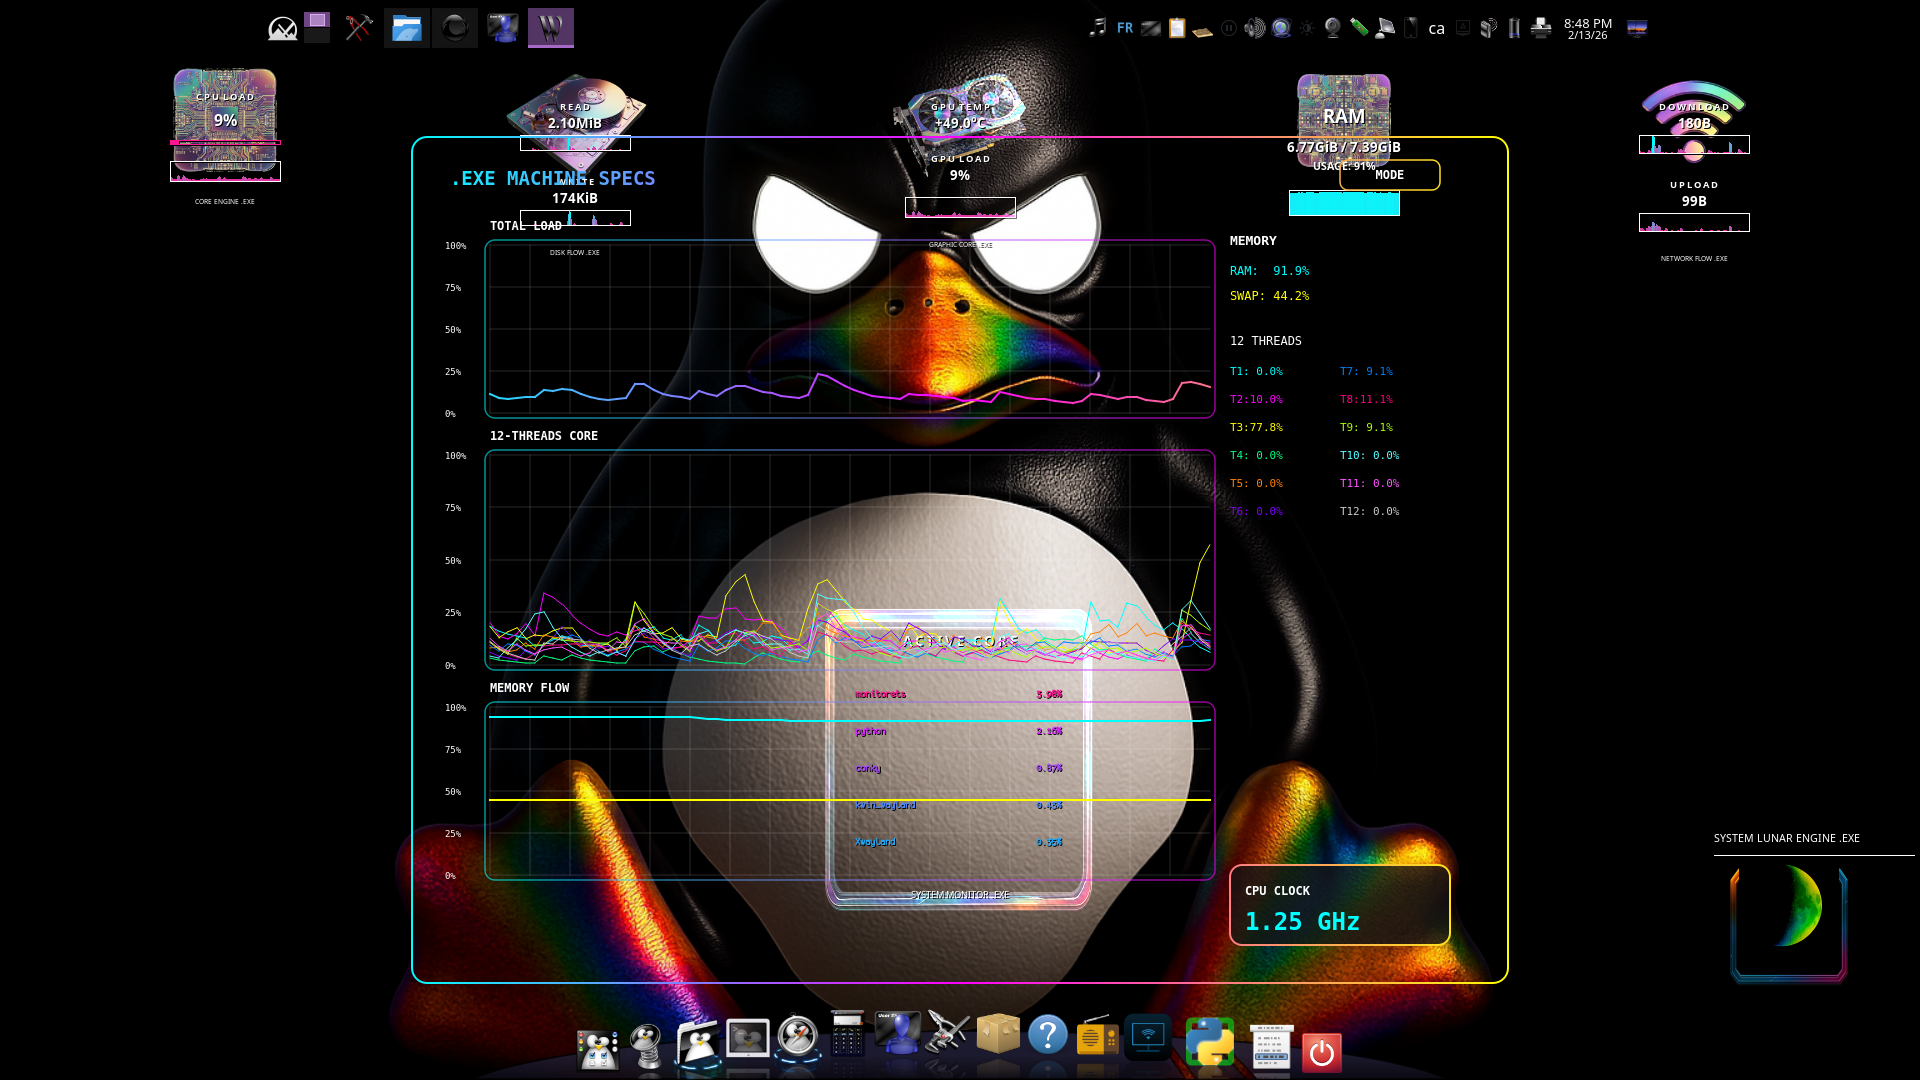
Task: Launch the calculator from the dock
Action: 847,1036
